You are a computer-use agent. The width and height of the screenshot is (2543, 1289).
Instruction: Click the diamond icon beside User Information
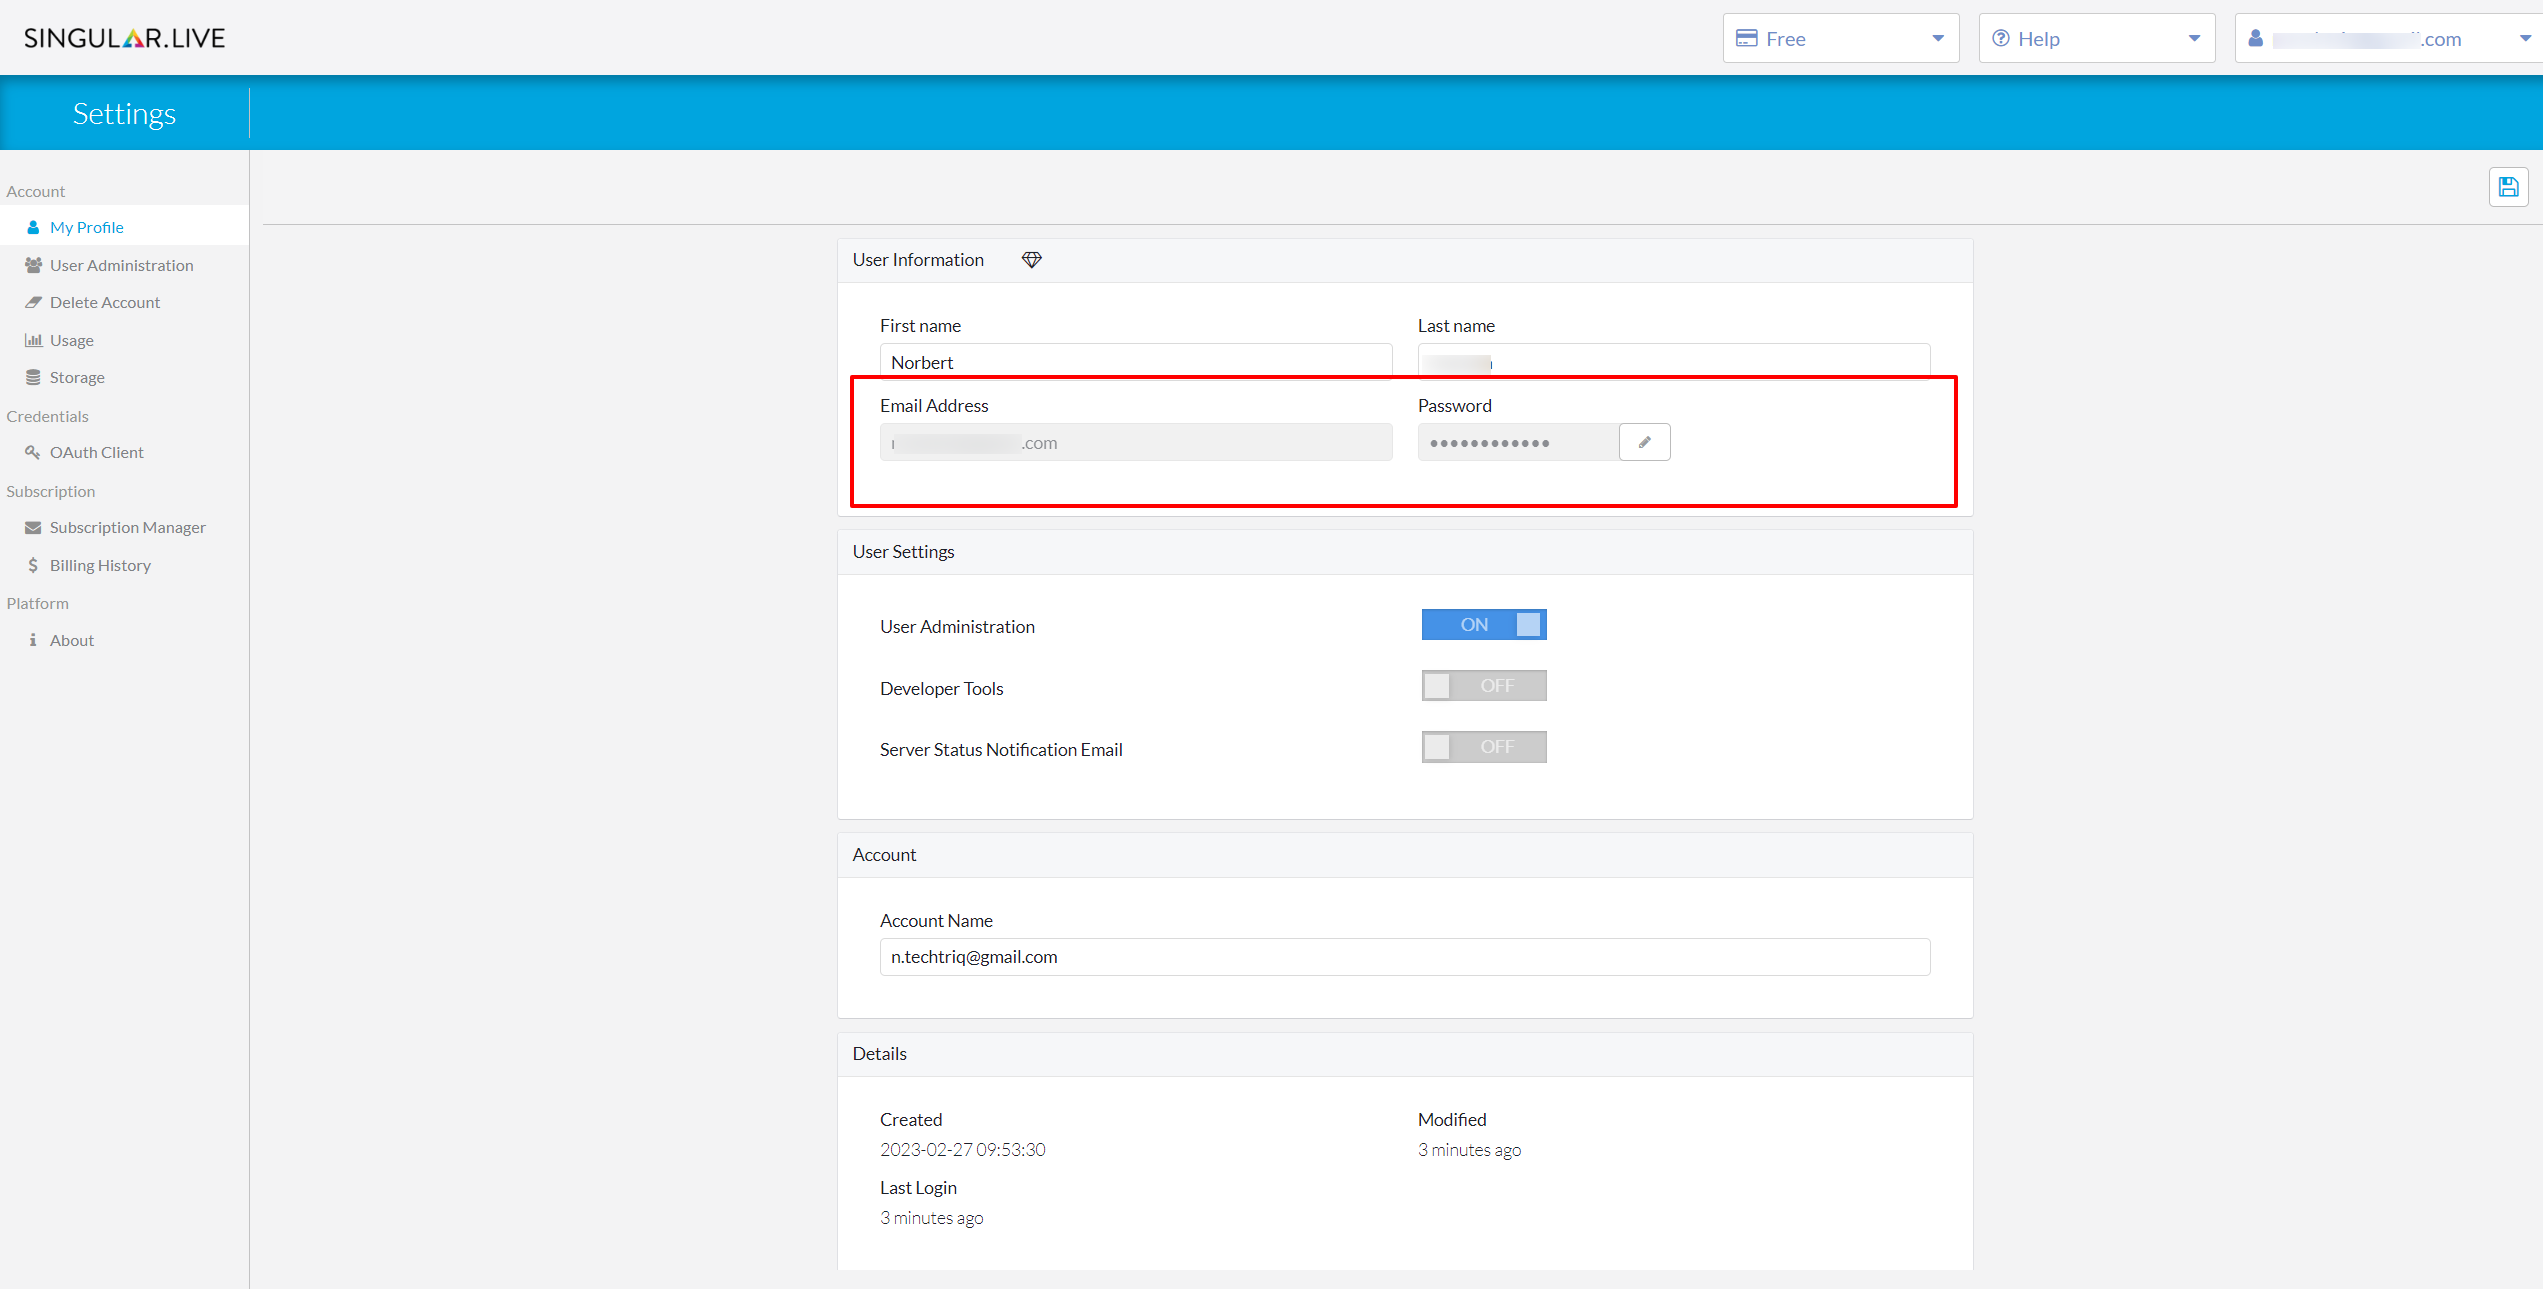(1031, 260)
